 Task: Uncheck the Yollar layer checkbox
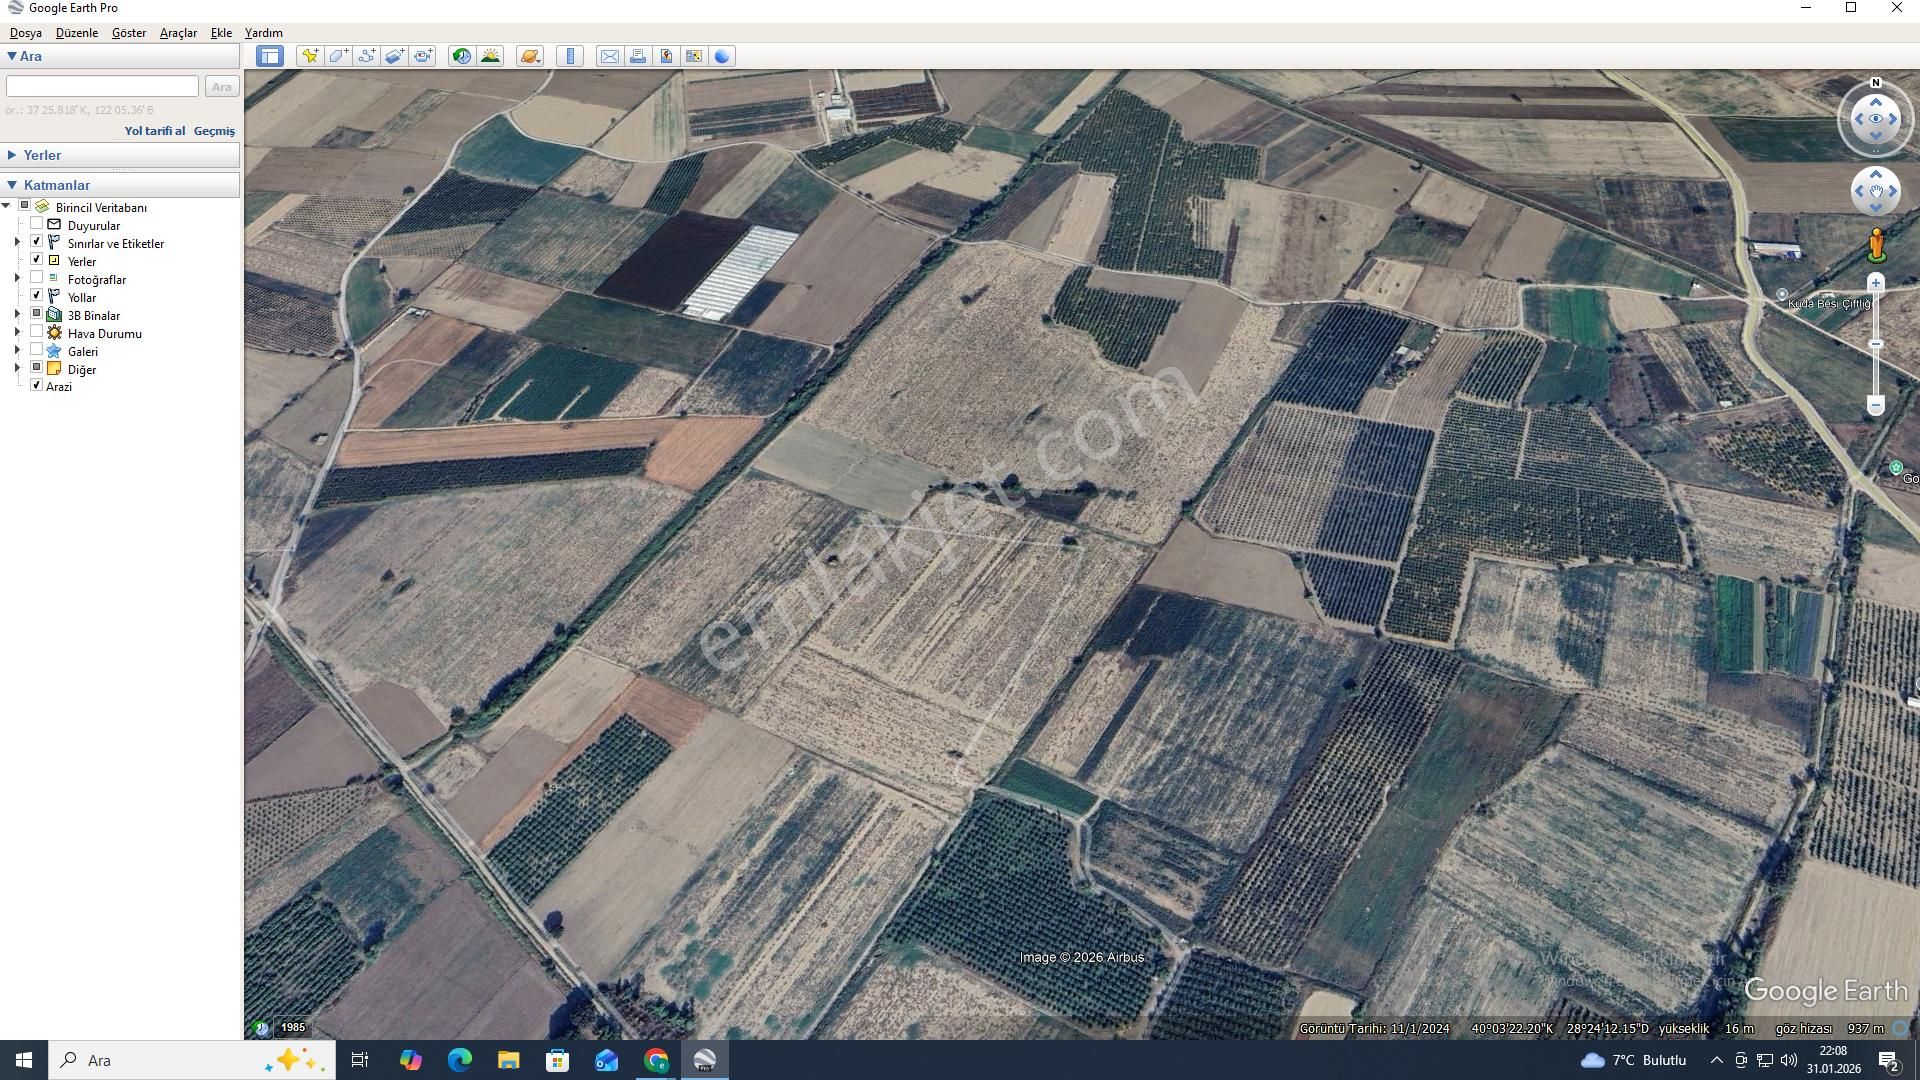pyautogui.click(x=37, y=296)
